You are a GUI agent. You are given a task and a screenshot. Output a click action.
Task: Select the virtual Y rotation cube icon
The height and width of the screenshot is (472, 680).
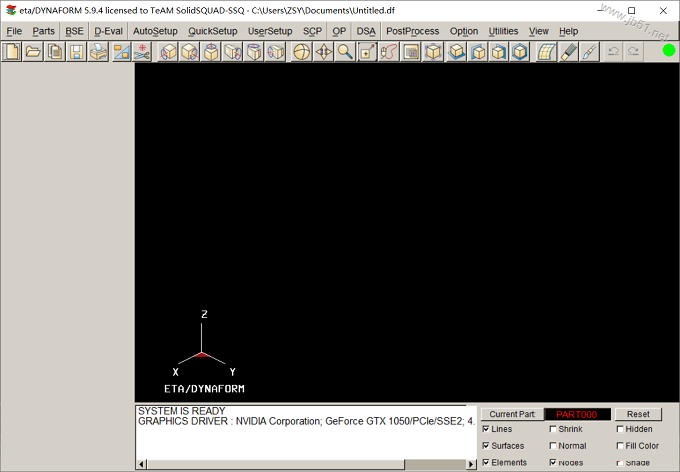click(190, 52)
